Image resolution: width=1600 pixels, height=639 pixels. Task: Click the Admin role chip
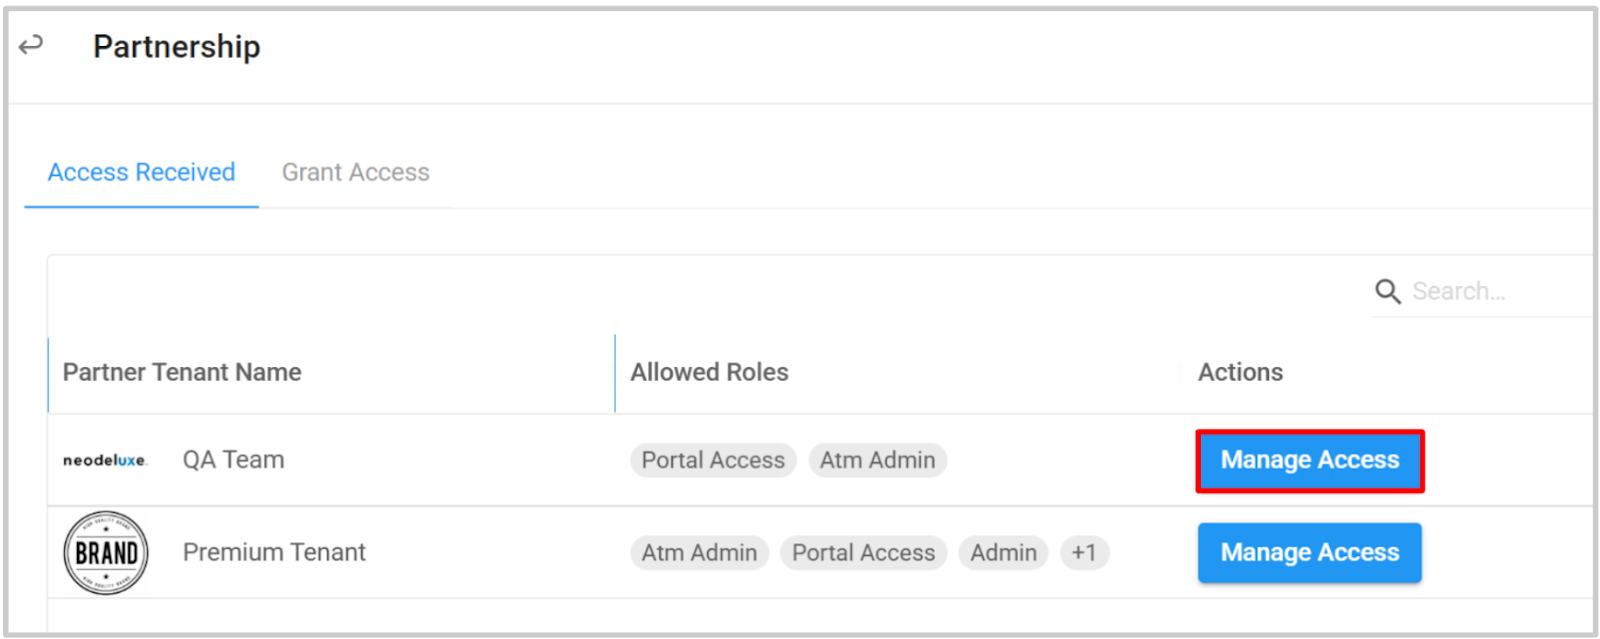[x=1003, y=553]
